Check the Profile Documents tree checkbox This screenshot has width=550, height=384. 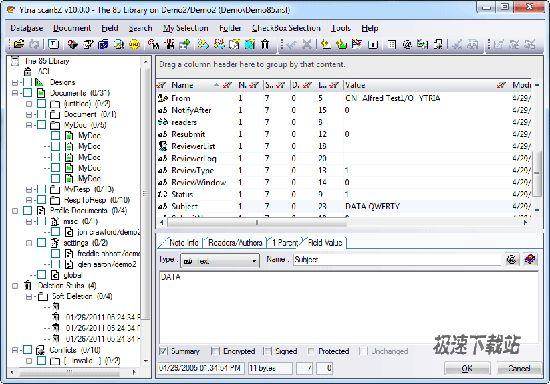click(x=27, y=211)
